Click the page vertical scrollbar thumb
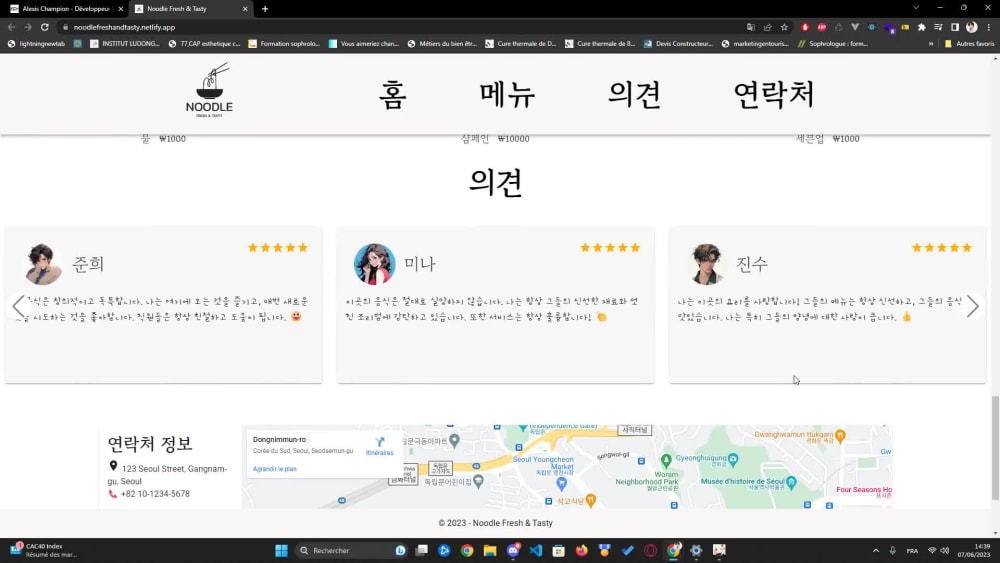 click(995, 448)
